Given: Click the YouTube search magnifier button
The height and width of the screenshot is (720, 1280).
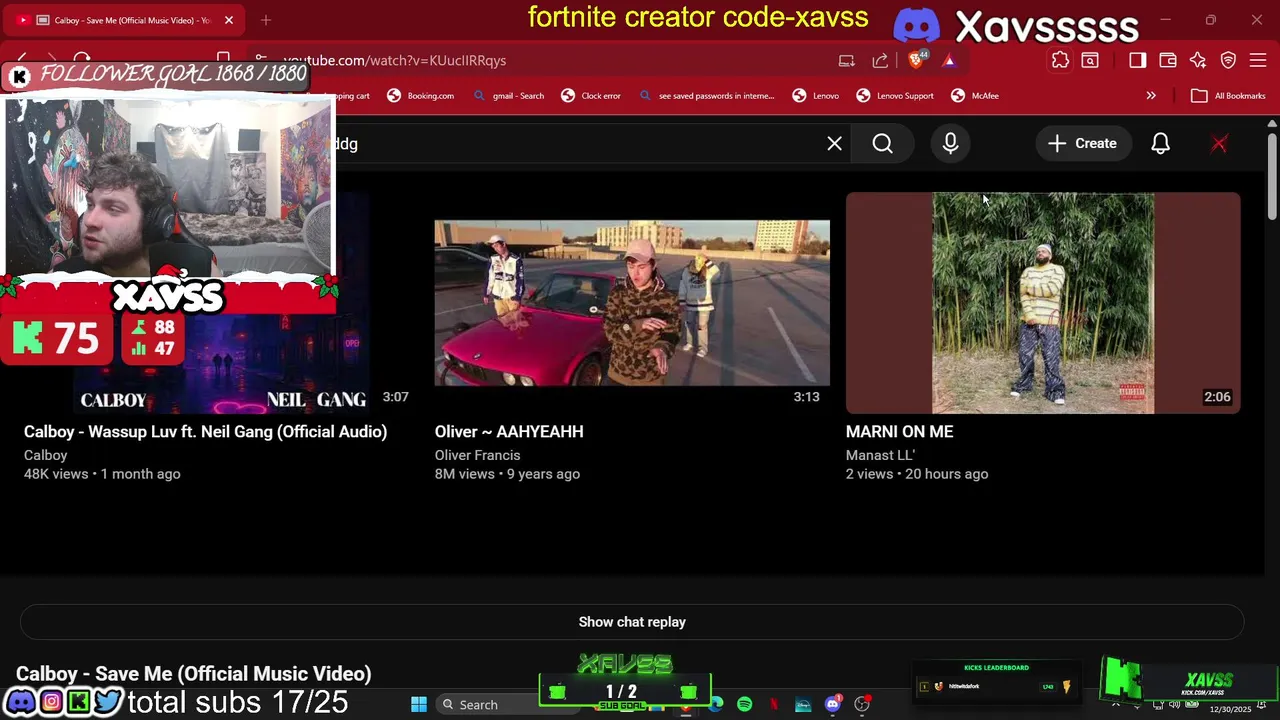Looking at the screenshot, I should click(882, 143).
